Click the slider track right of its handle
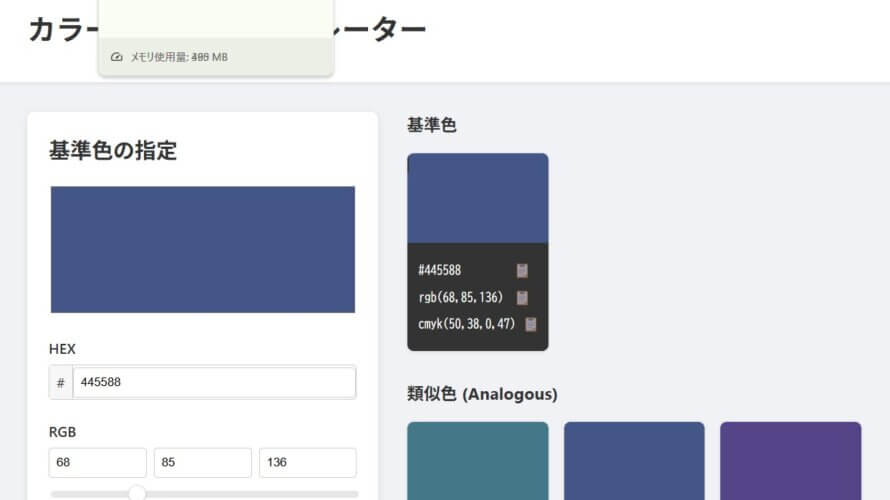 pos(250,494)
